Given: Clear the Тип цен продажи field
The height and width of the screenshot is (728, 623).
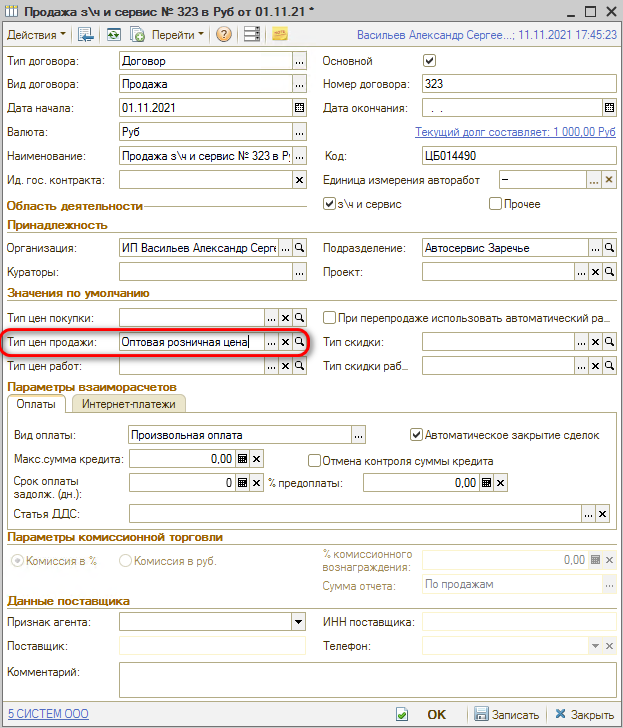Looking at the screenshot, I should point(285,342).
